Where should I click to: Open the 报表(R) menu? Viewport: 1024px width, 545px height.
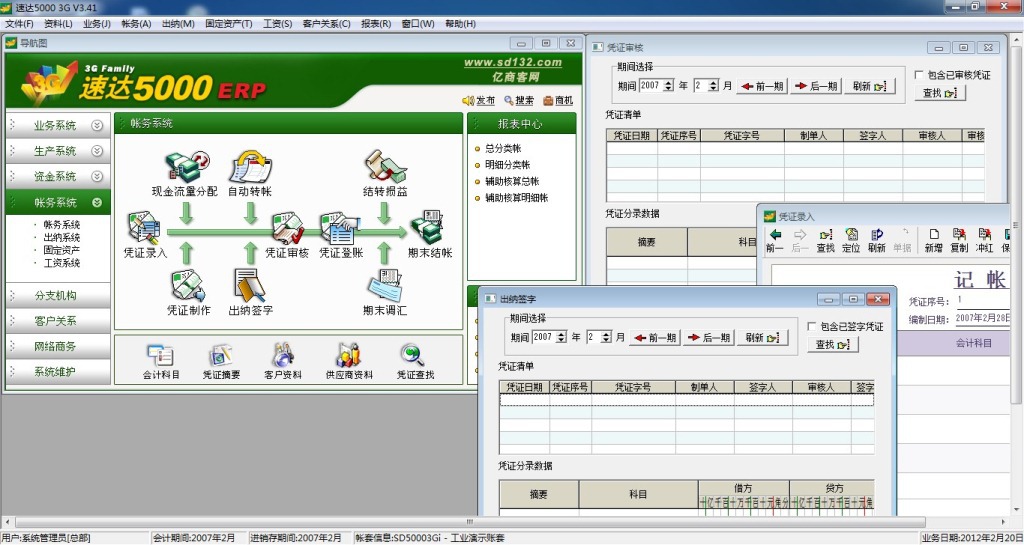pyautogui.click(x=376, y=23)
